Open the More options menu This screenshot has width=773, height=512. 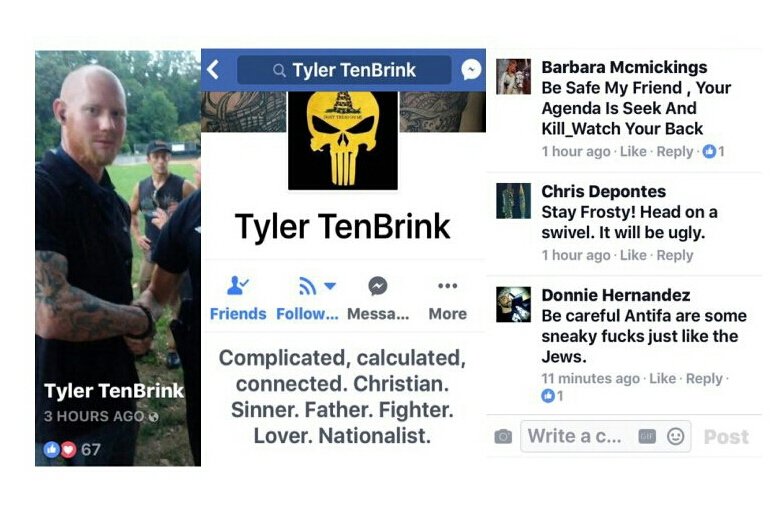pyautogui.click(x=447, y=299)
